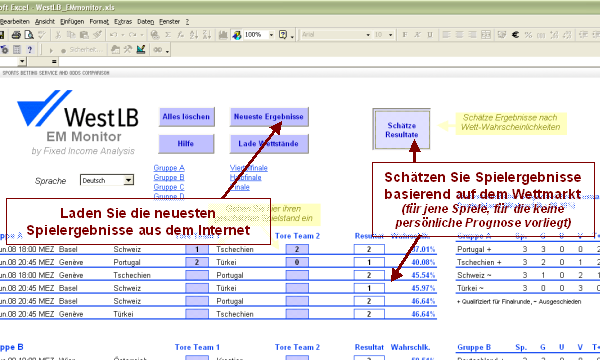
Task: Click the calculator icon in second toolbar
Action: point(17,50)
